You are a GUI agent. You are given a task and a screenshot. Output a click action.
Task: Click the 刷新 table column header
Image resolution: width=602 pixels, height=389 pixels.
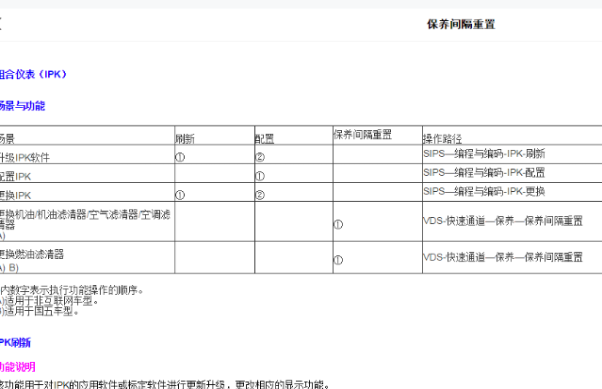point(185,139)
